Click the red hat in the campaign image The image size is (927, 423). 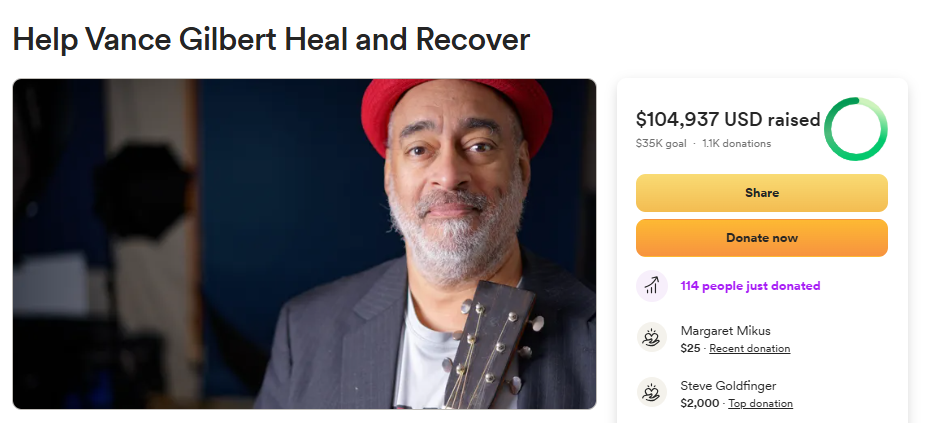click(x=455, y=111)
